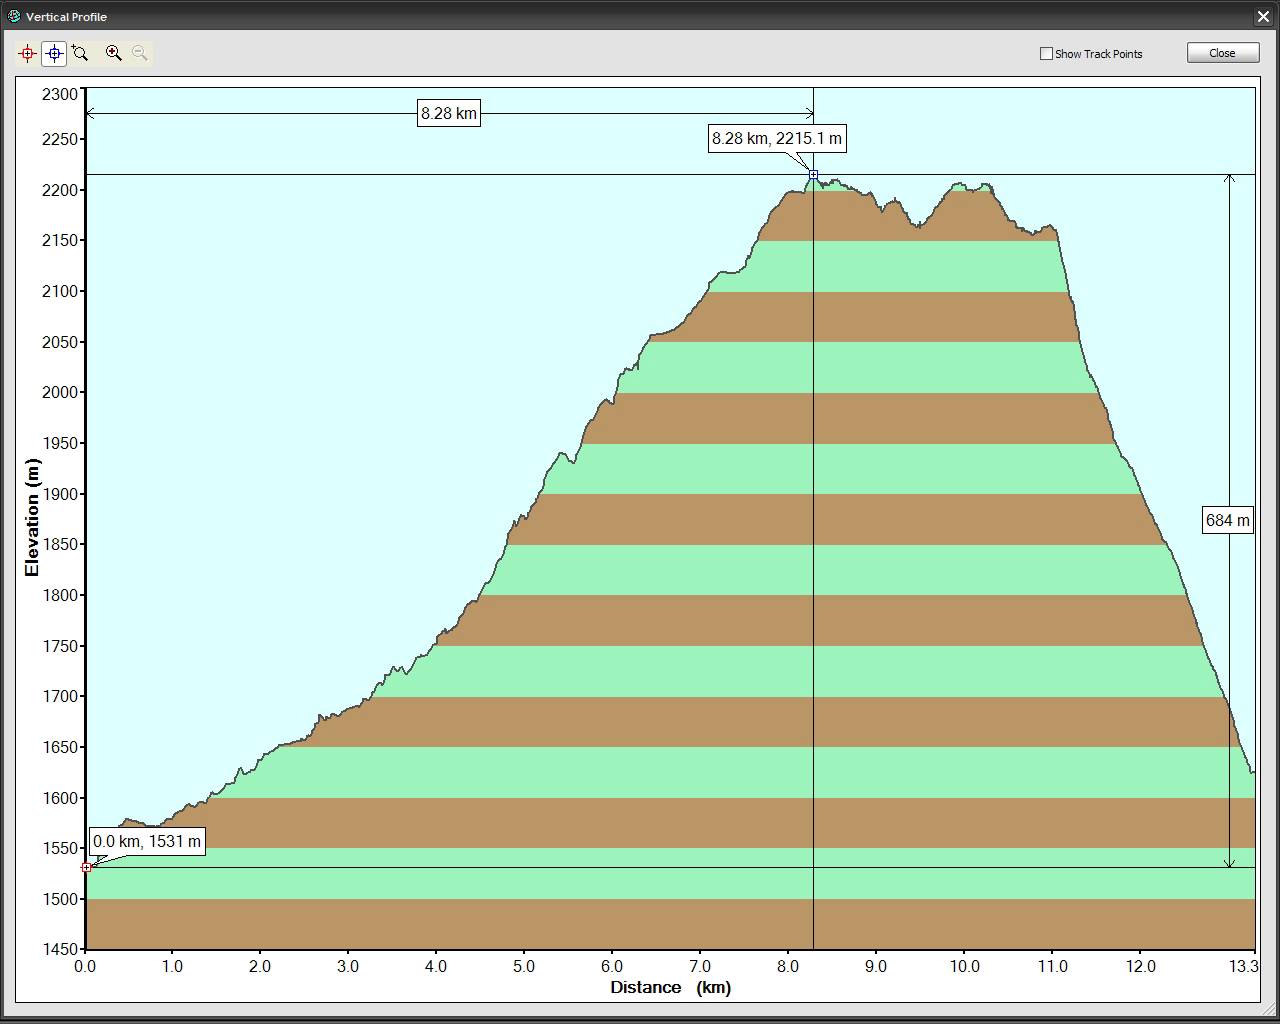1280x1024 pixels.
Task: Click the Vertical Profile window globe icon
Action: click(13, 16)
